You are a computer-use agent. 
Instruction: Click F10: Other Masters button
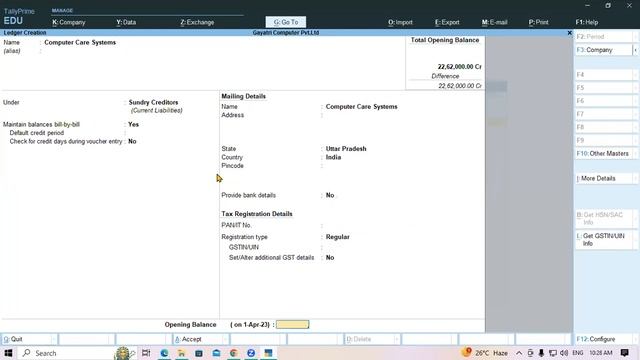pyautogui.click(x=605, y=153)
